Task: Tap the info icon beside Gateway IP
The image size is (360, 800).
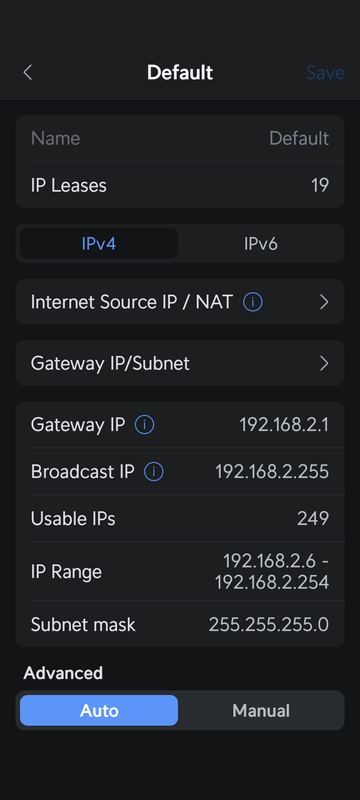Action: 144,424
